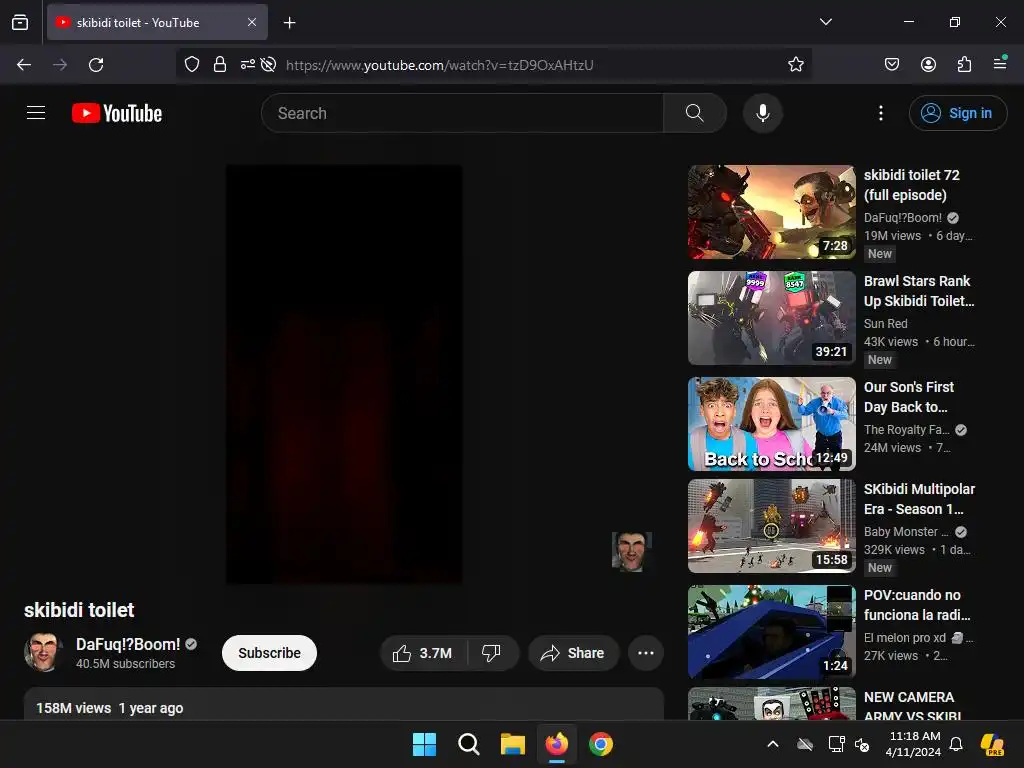Open the YouTube guide hamburger menu
This screenshot has height=768, width=1024.
pyautogui.click(x=36, y=113)
